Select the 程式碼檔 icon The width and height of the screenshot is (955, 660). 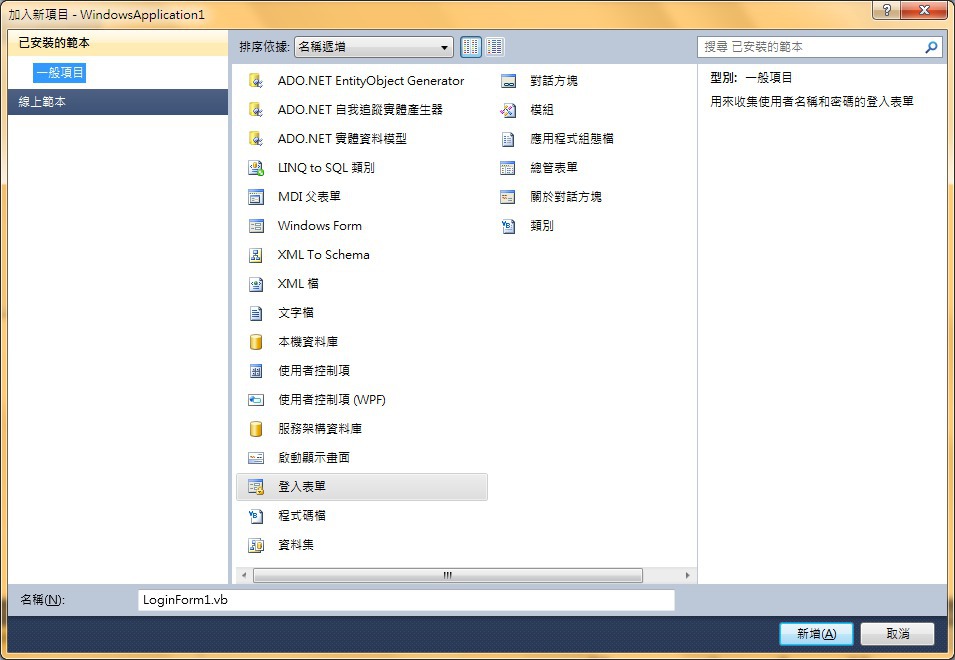click(256, 516)
